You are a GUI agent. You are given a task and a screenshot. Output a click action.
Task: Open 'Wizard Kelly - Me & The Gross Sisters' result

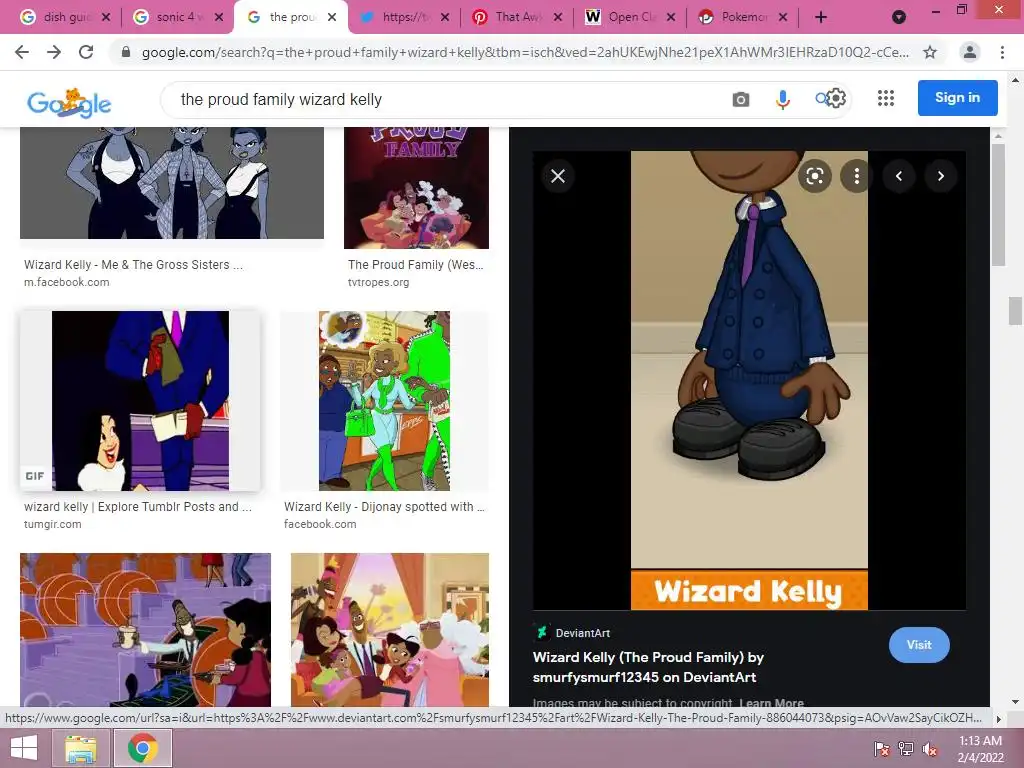[x=133, y=264]
